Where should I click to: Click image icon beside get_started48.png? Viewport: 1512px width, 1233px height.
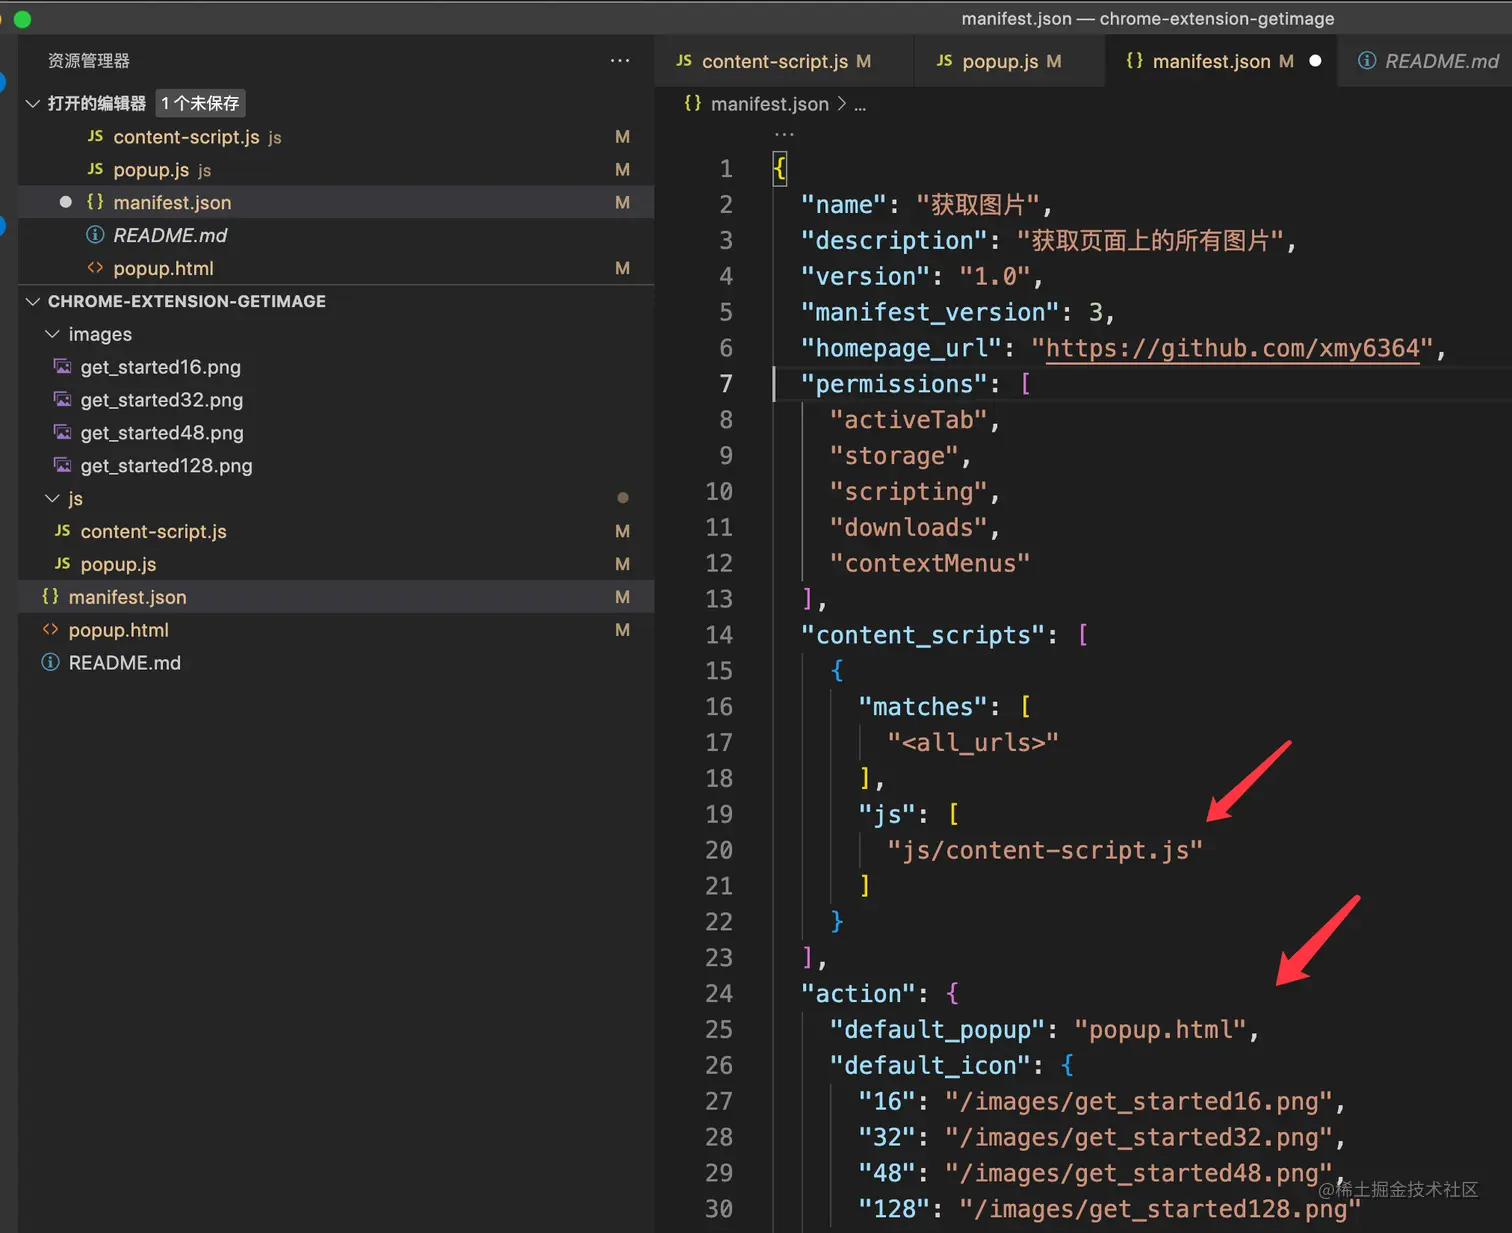pyautogui.click(x=62, y=433)
